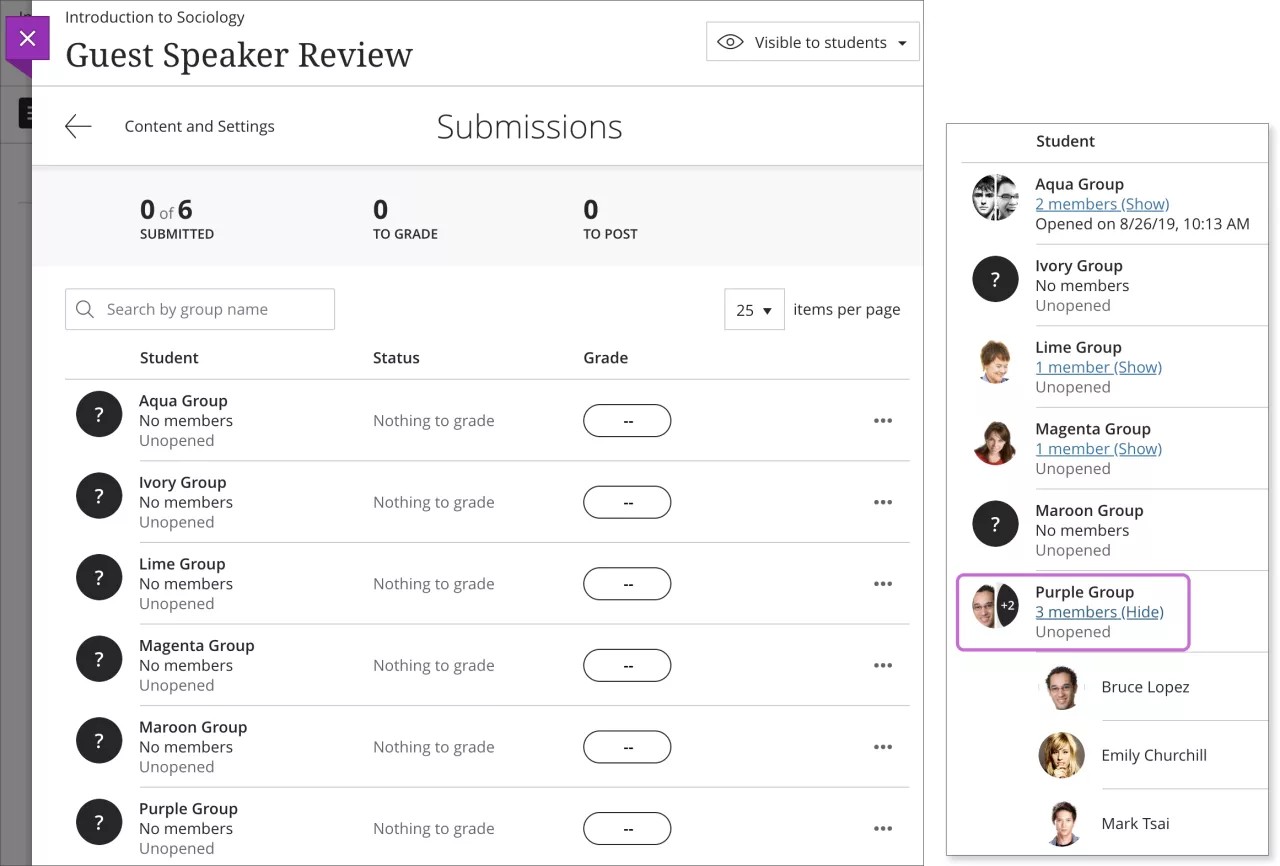
Task: Select Bruce Lopez from Purple Group
Action: [1145, 687]
